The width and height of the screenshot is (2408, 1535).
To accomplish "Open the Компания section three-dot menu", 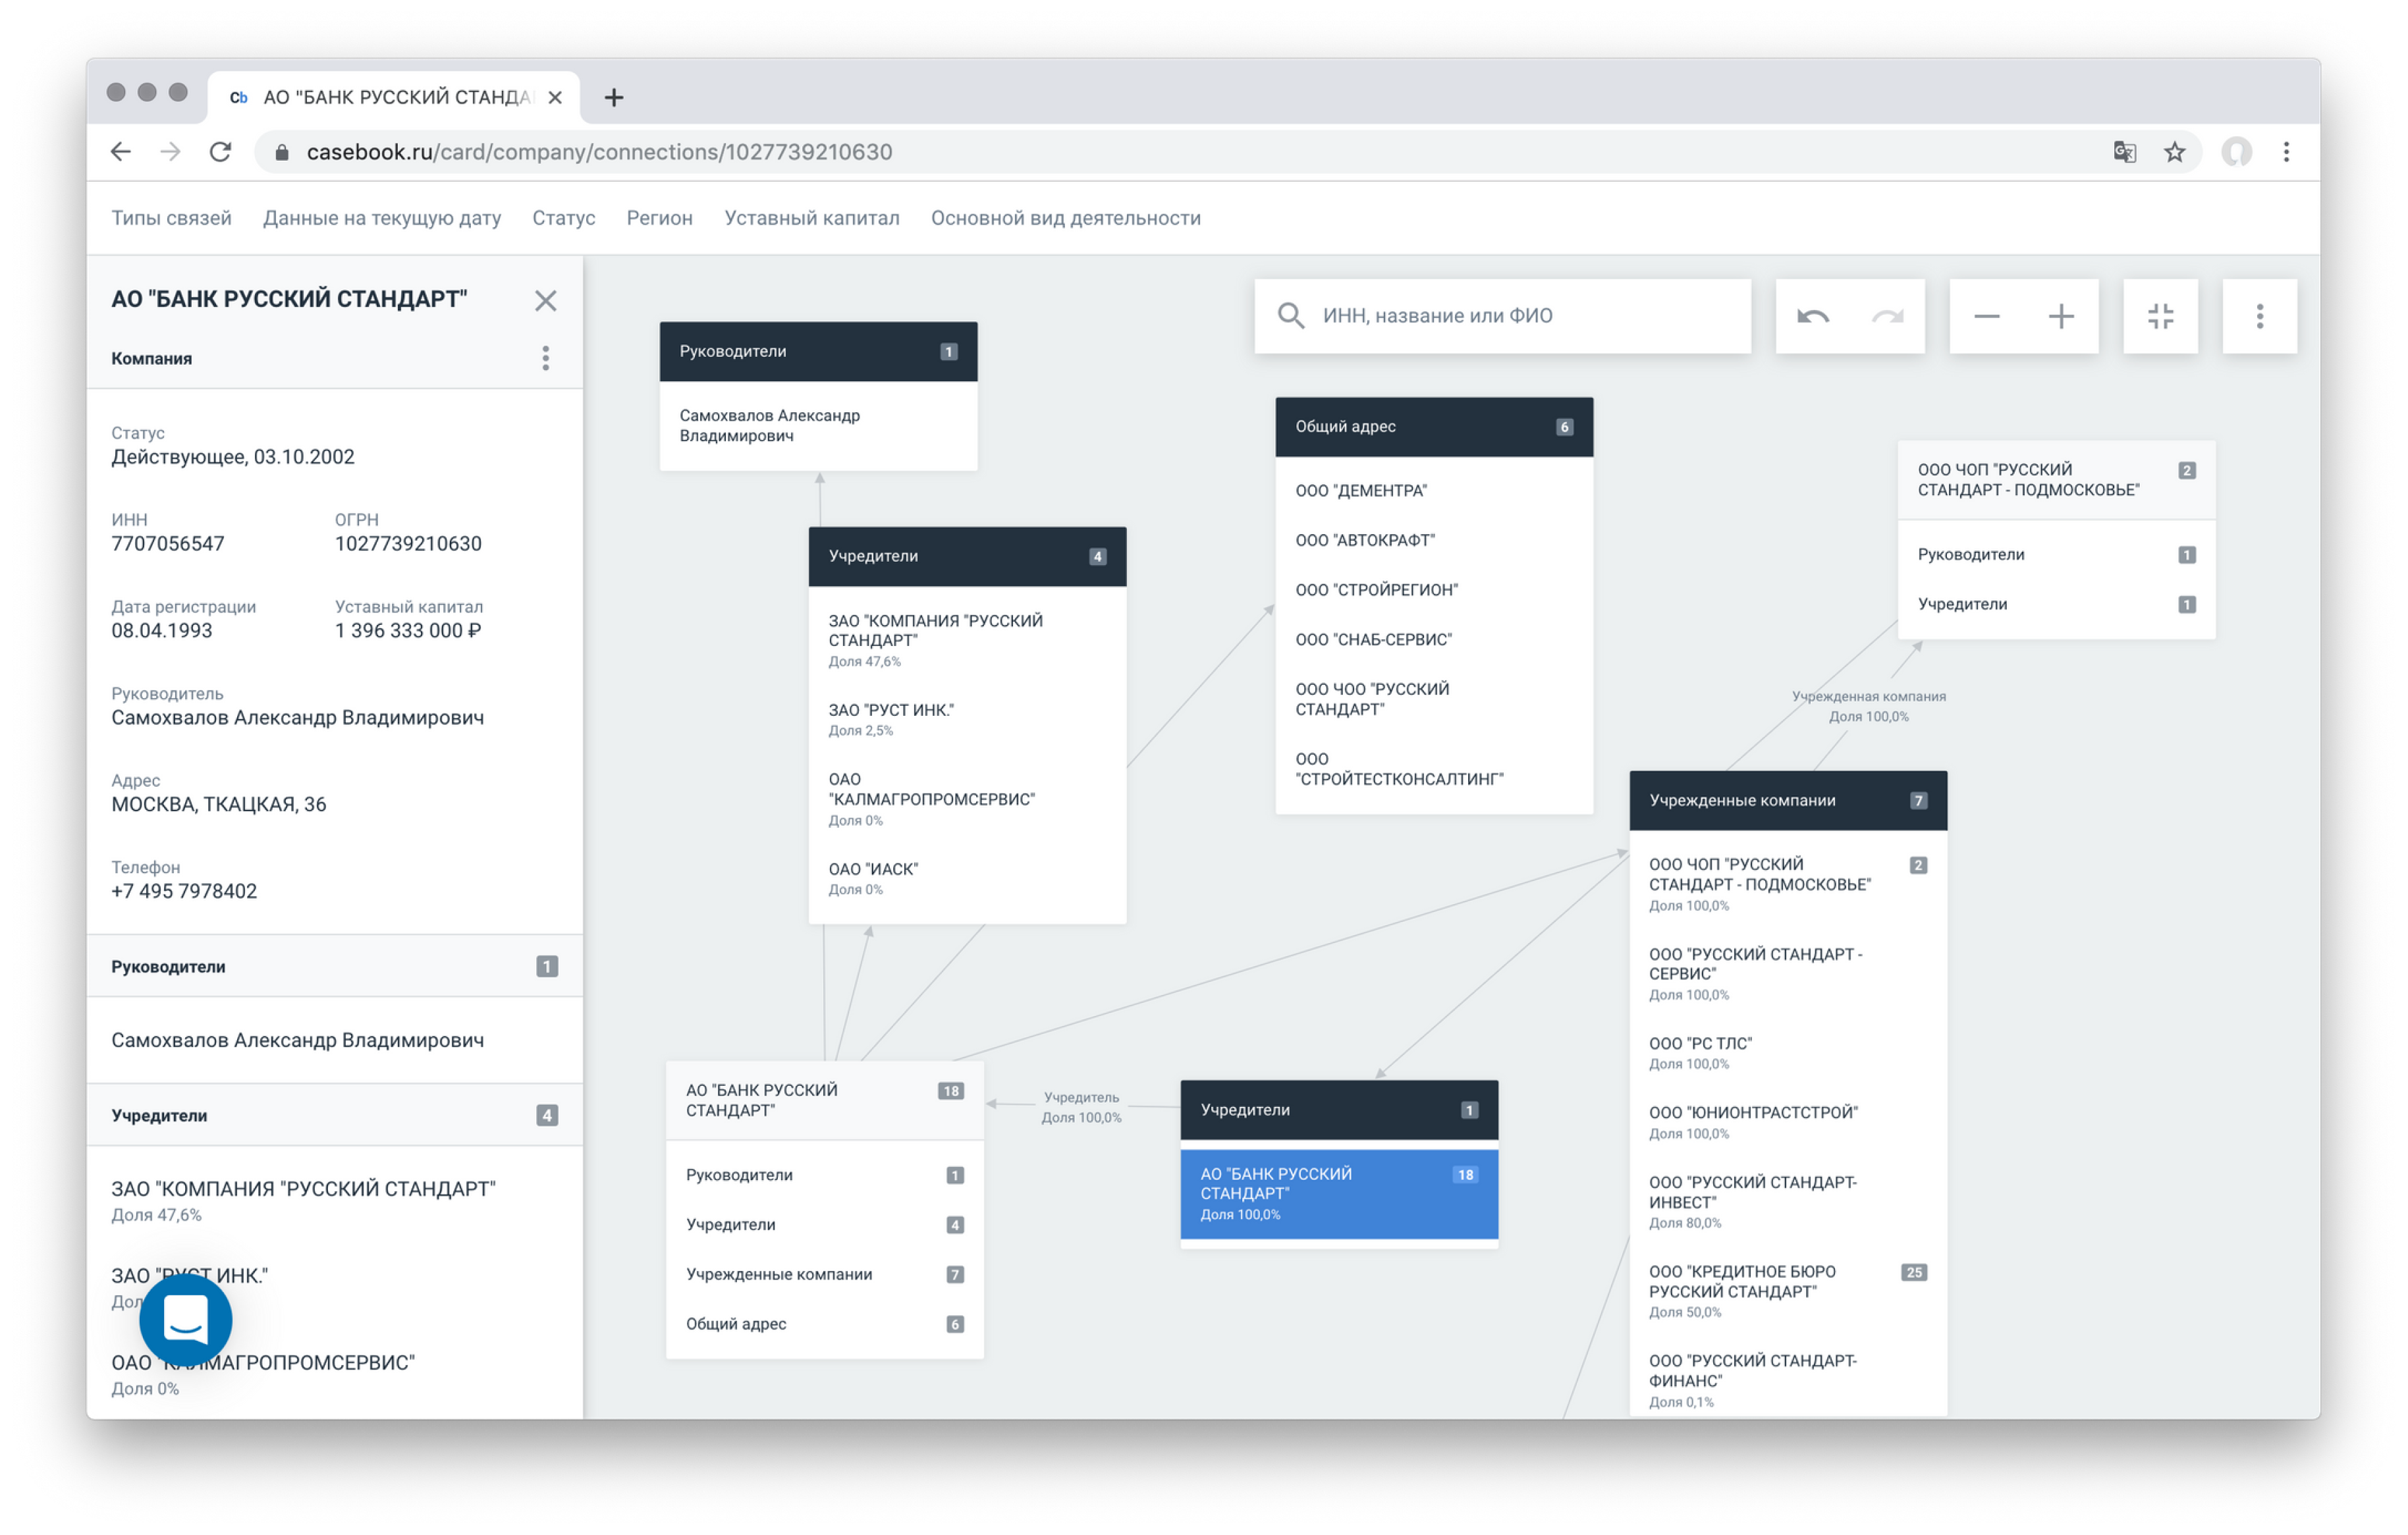I will pos(545,358).
